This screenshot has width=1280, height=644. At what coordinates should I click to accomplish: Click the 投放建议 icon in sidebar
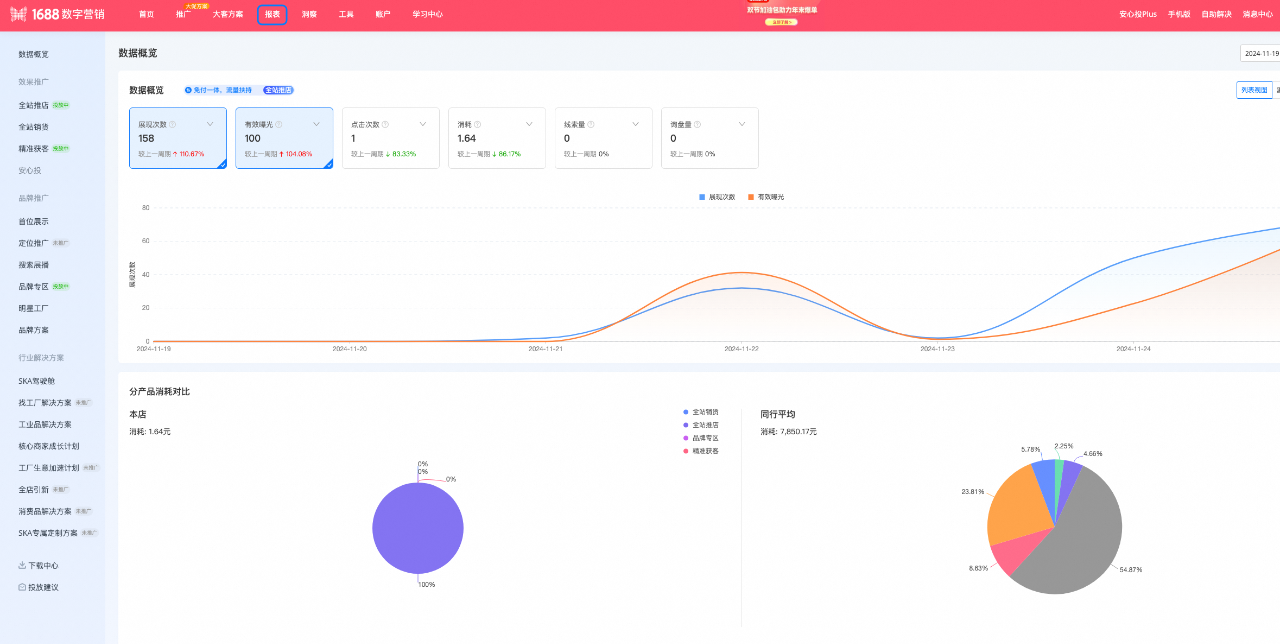click(x=22, y=587)
